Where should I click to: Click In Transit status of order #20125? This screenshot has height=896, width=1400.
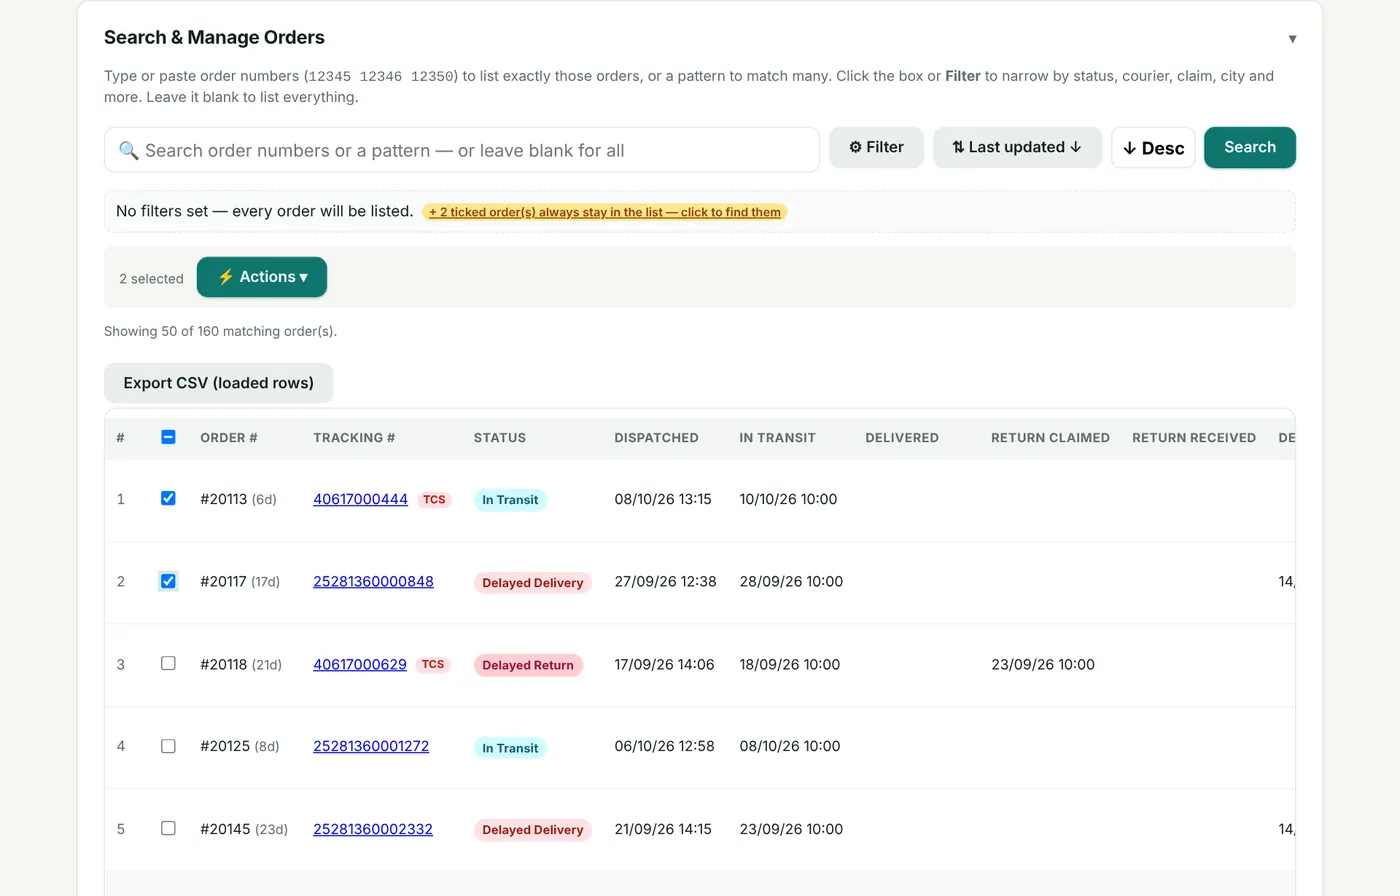pos(510,748)
